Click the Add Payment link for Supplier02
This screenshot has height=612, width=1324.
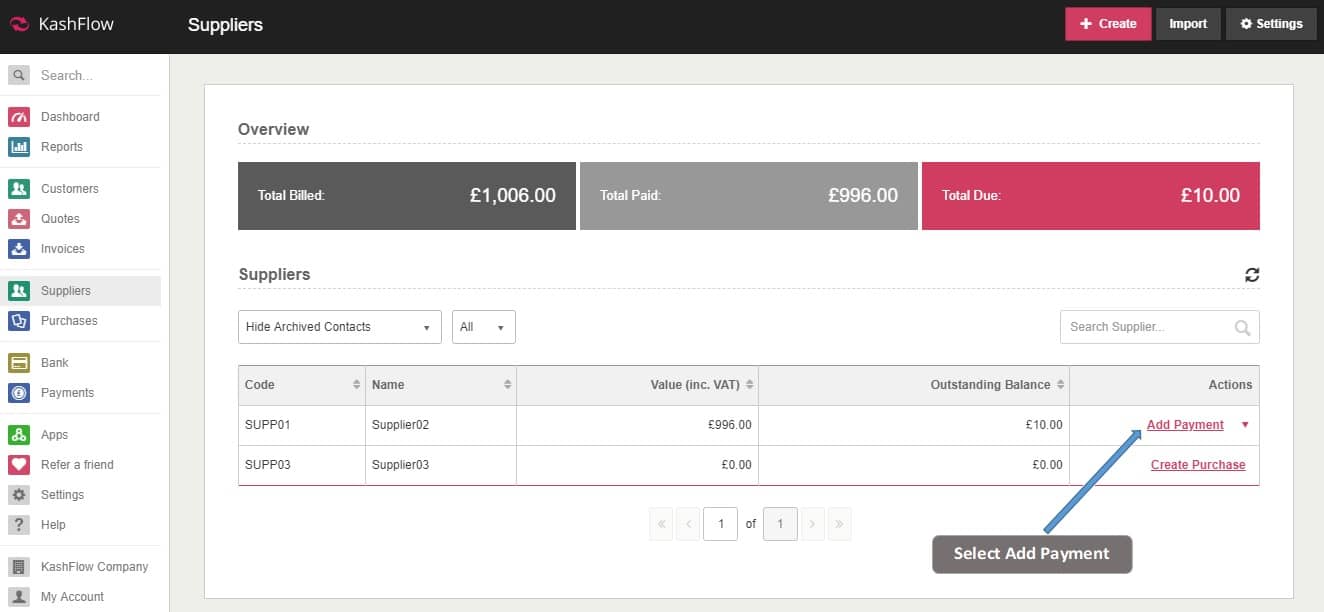coord(1185,425)
